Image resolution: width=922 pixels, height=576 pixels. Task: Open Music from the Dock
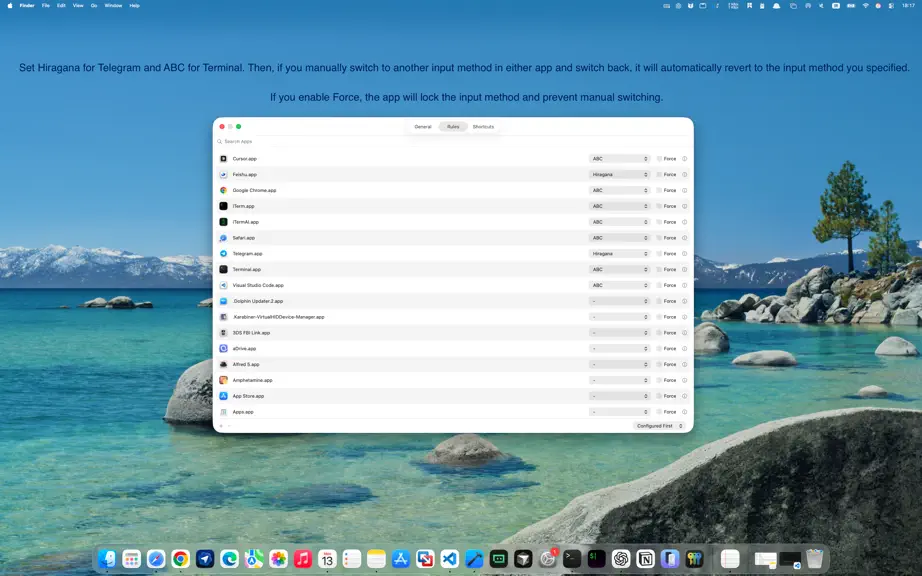pyautogui.click(x=303, y=558)
